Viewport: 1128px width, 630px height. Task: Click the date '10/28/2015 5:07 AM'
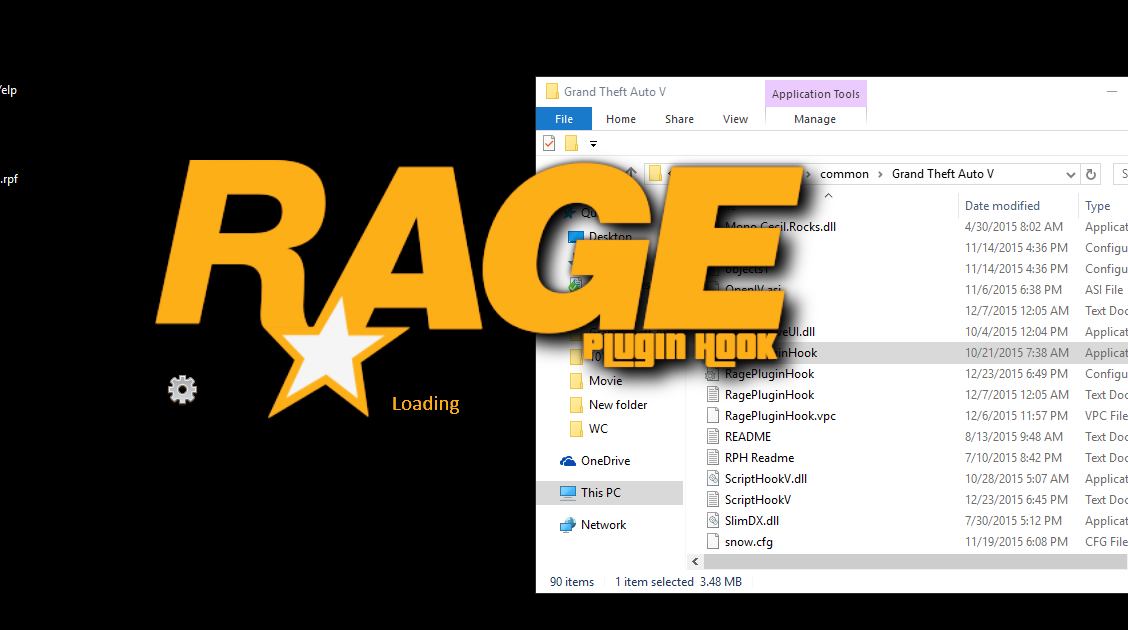point(1016,478)
